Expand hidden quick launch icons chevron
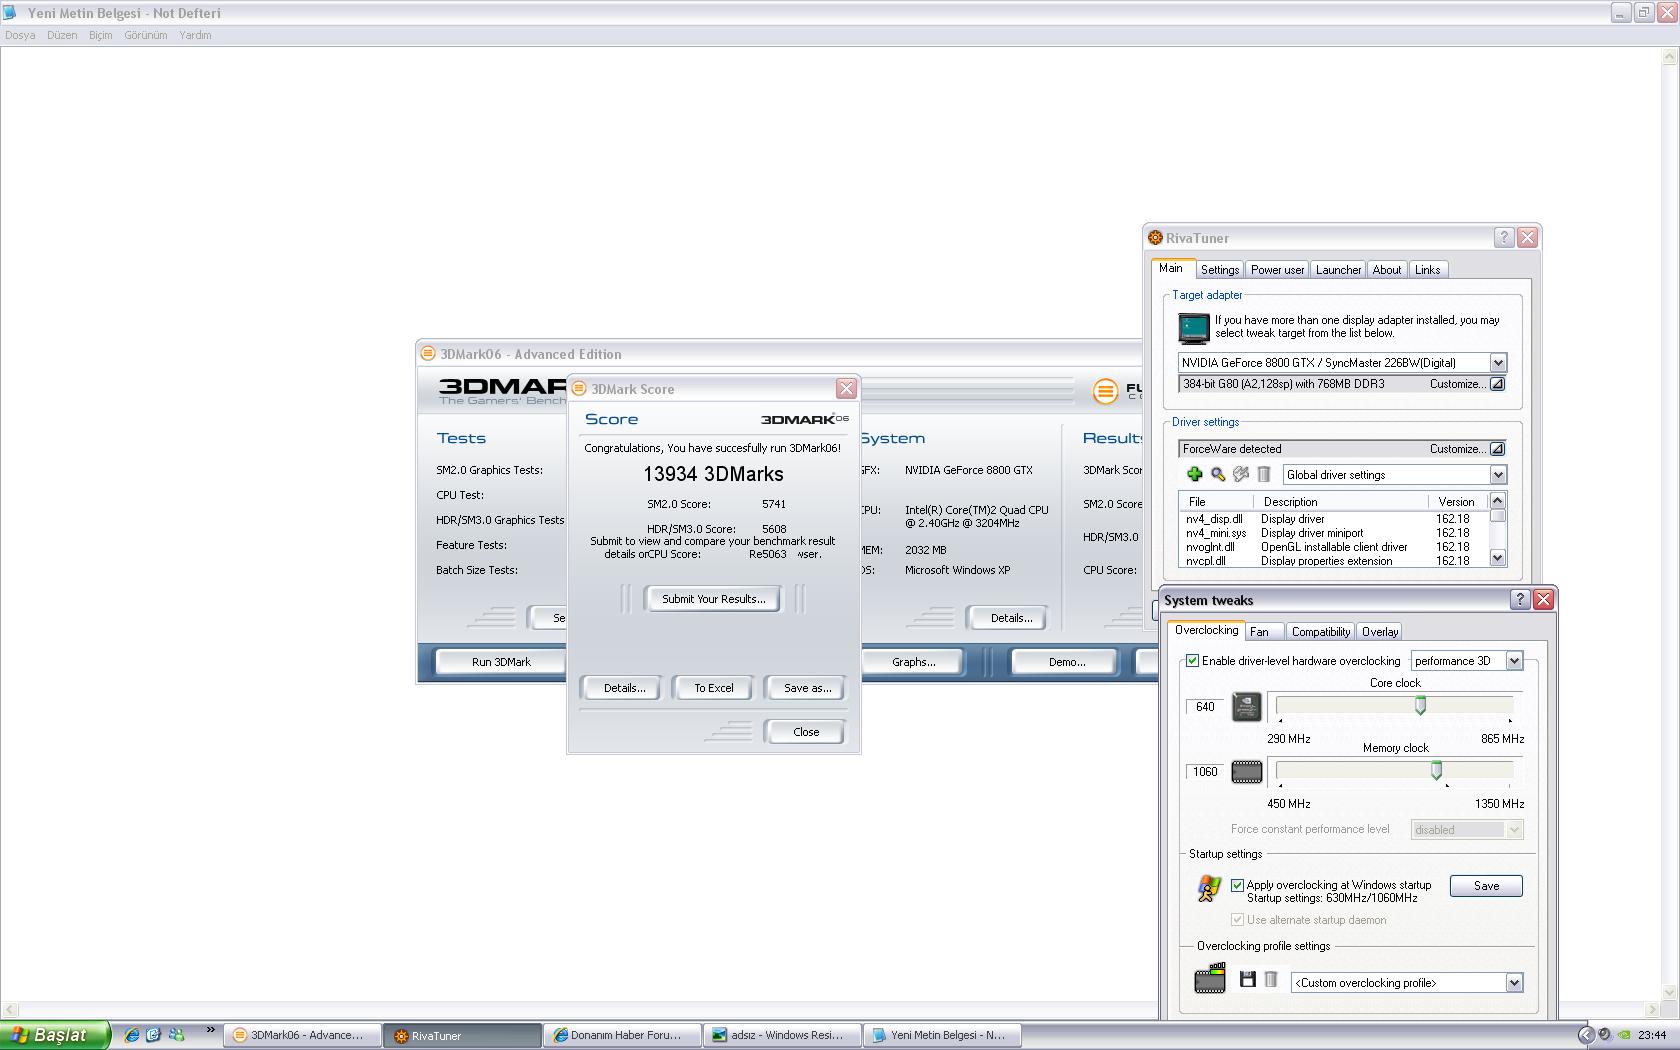The width and height of the screenshot is (1680, 1050). point(210,1030)
